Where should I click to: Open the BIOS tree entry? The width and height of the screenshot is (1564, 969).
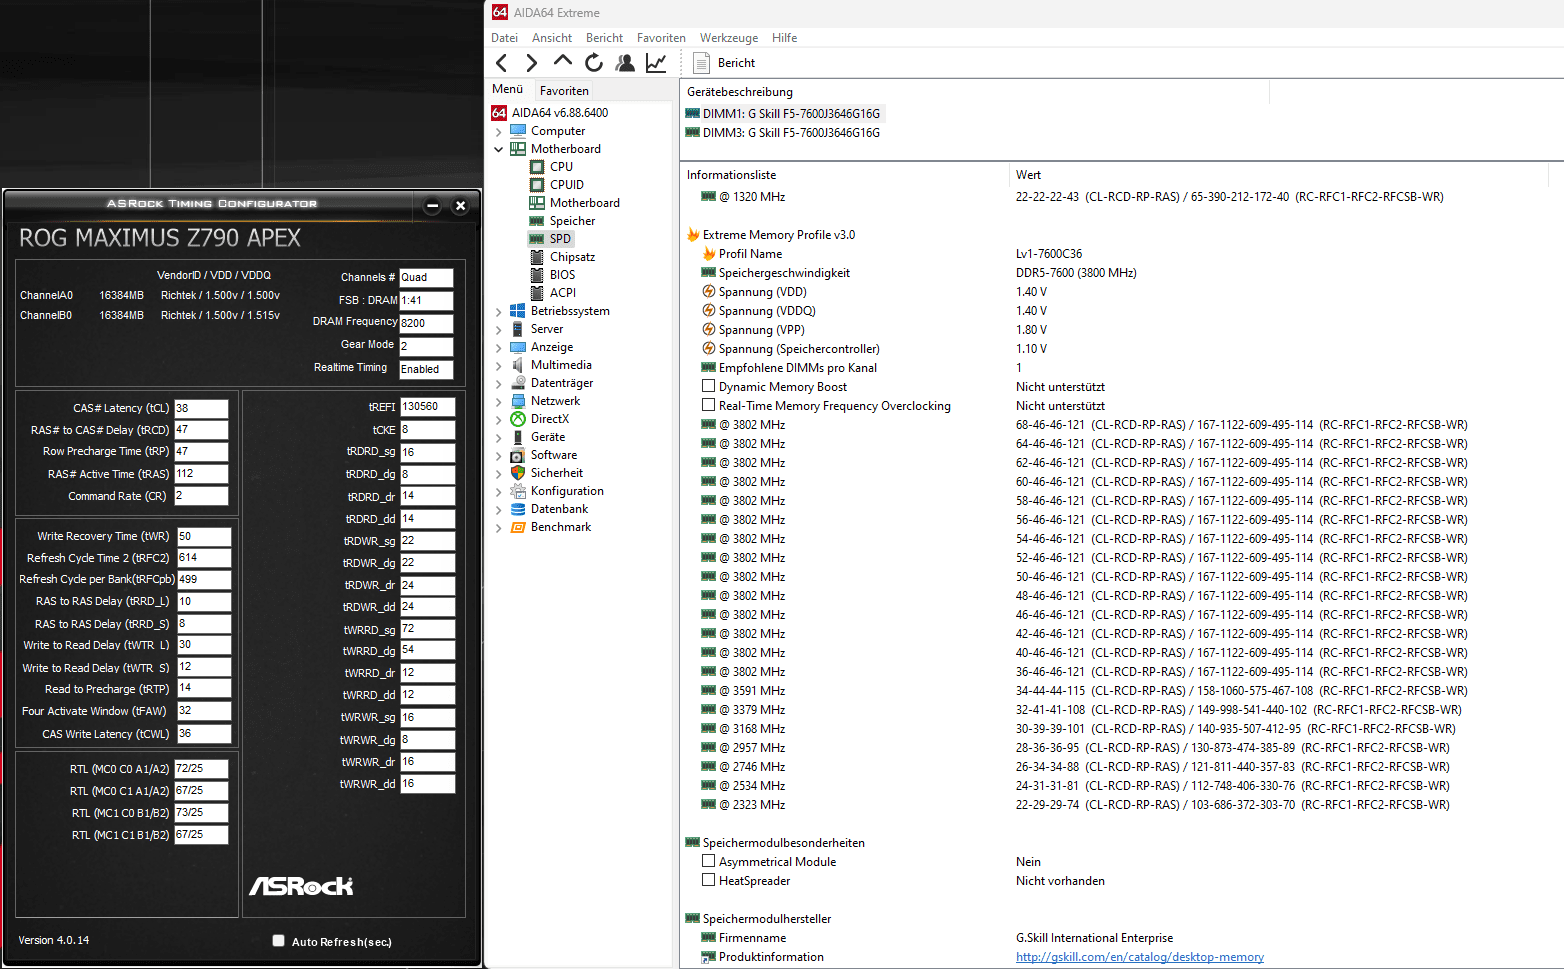pos(562,275)
